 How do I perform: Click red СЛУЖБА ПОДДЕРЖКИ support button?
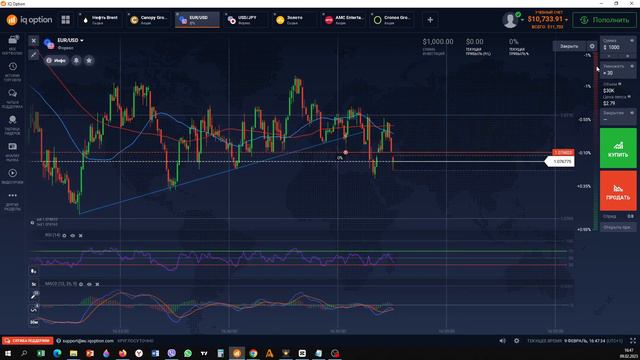tap(28, 340)
